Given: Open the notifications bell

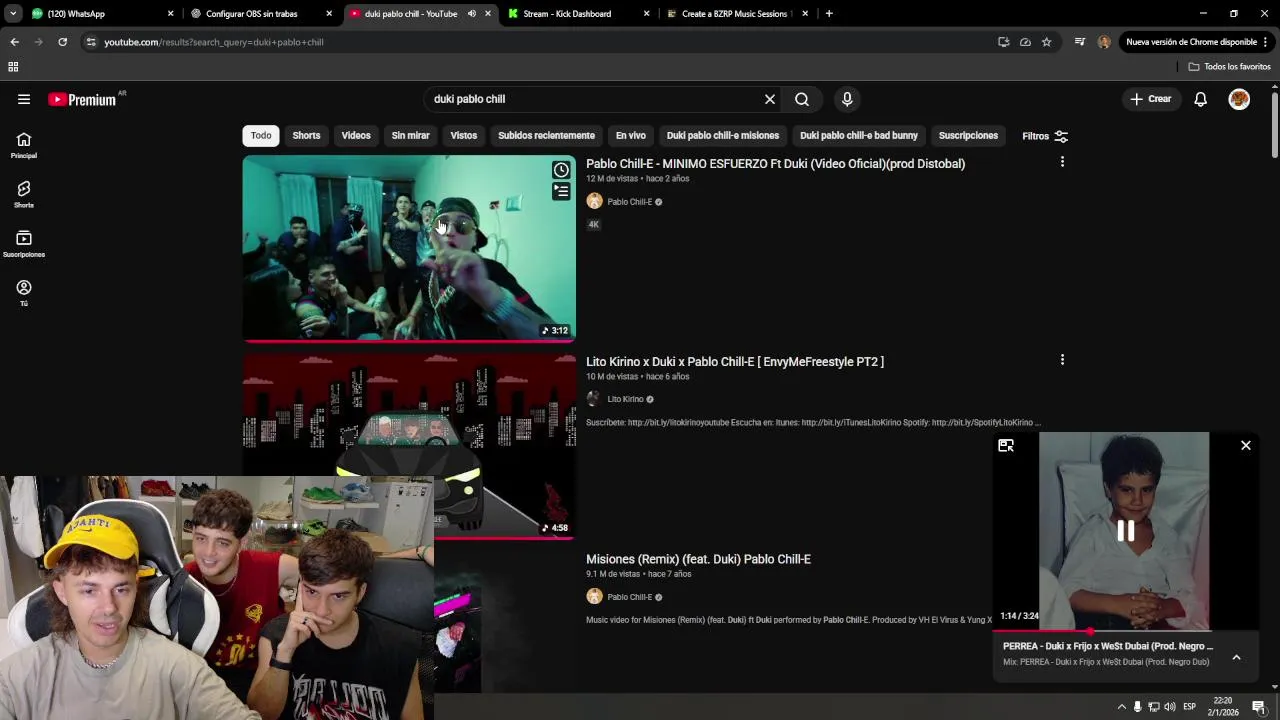Looking at the screenshot, I should coord(1200,99).
